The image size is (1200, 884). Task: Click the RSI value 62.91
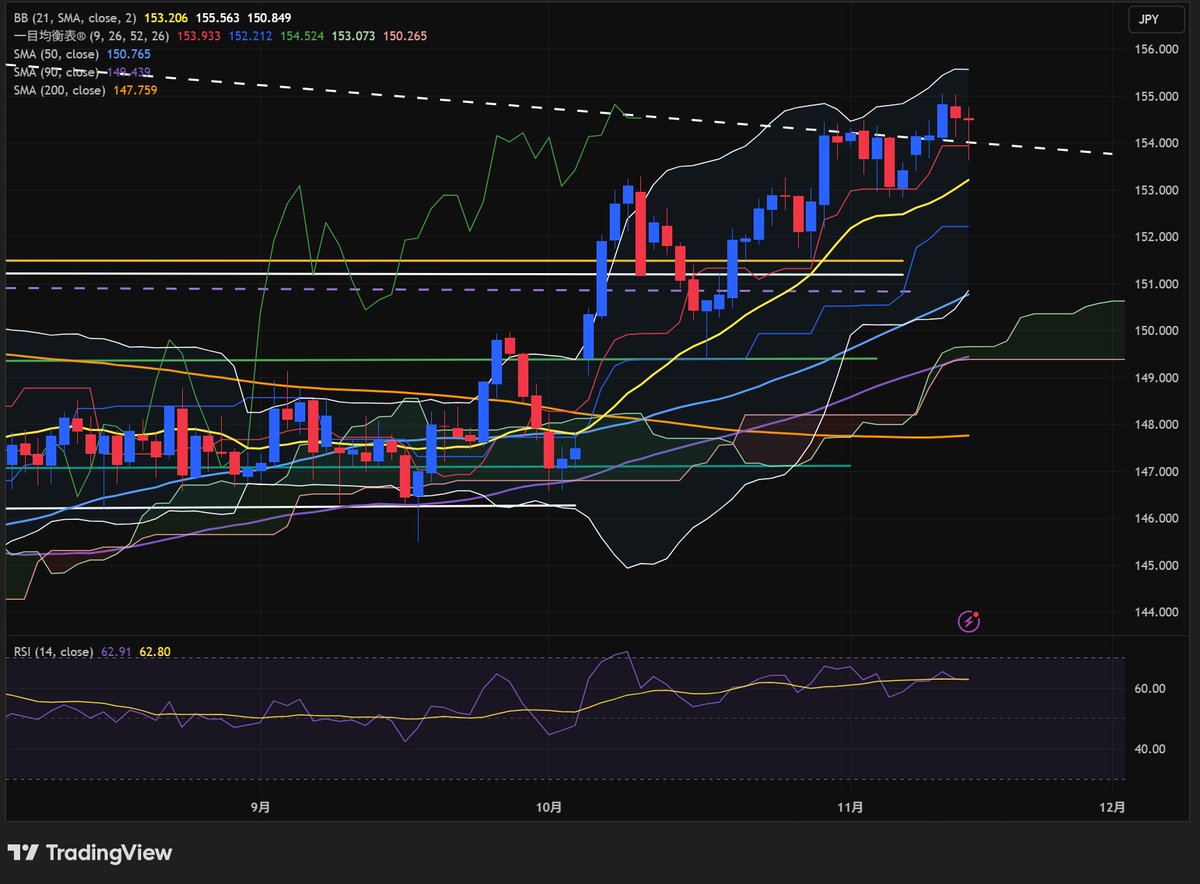[116, 652]
